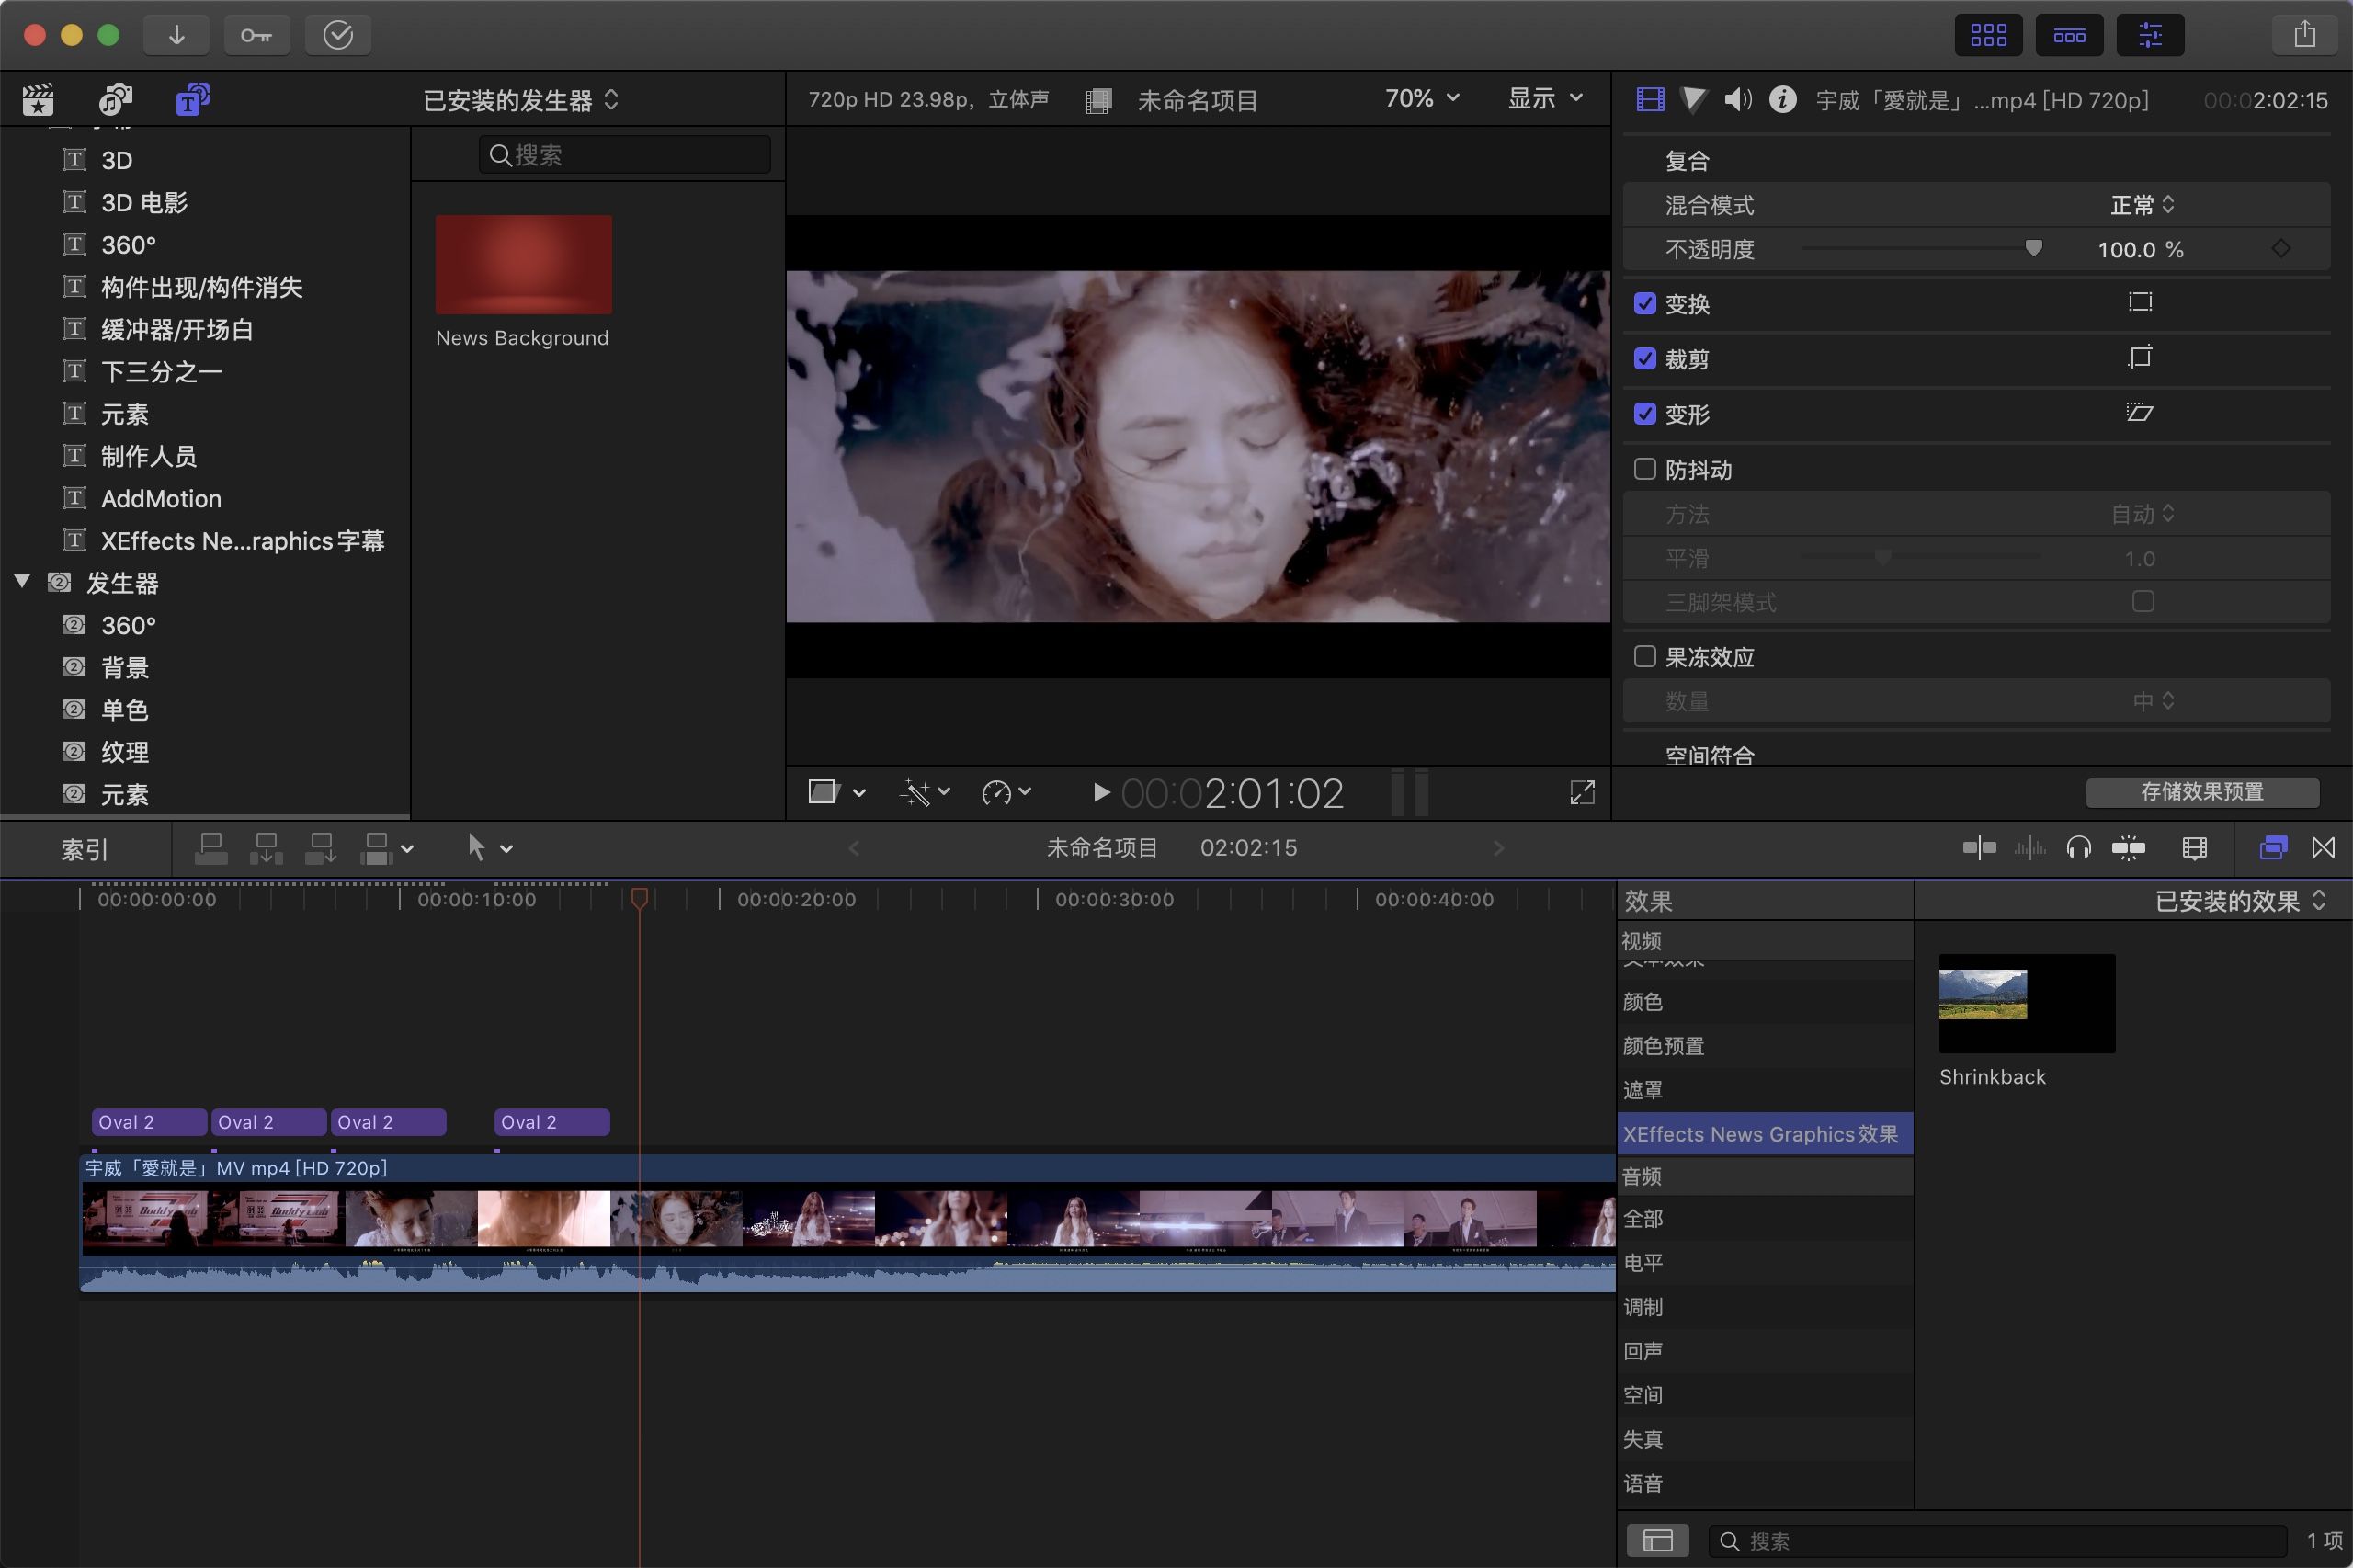Show the libraries sidebar clapperboard icon
Screen dimensions: 2353x1568
pos(38,99)
